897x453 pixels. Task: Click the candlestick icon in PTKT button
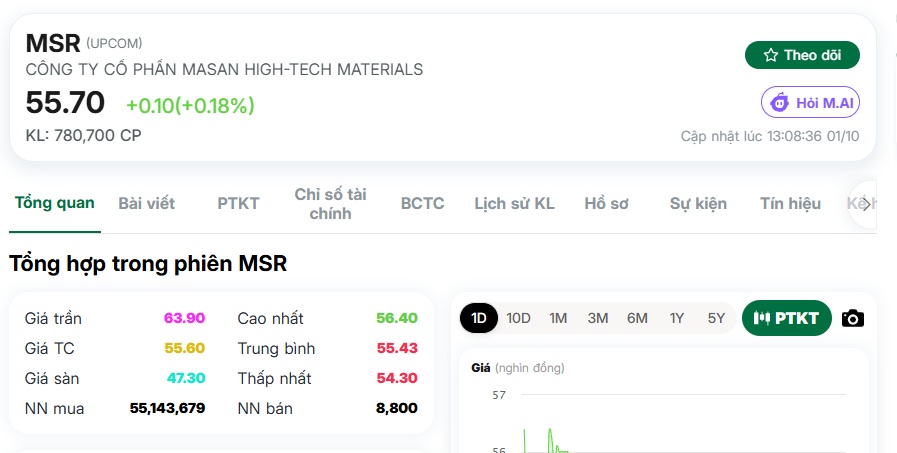click(761, 318)
